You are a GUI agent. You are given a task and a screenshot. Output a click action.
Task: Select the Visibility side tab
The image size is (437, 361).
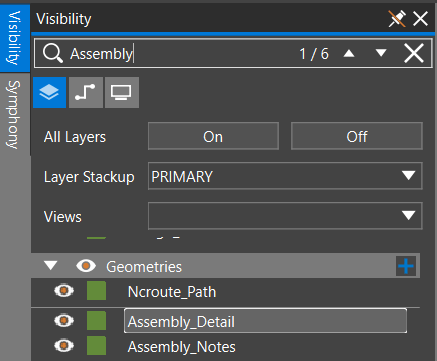pos(15,38)
